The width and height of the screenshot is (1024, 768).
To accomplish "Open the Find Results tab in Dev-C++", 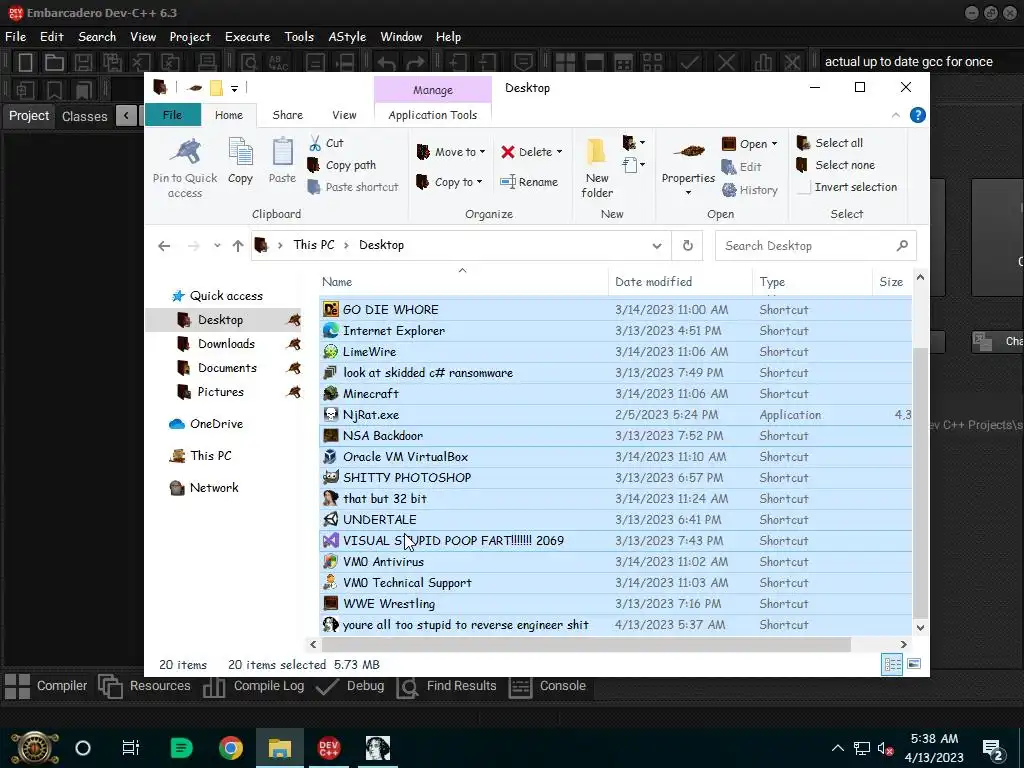I will [x=447, y=686].
